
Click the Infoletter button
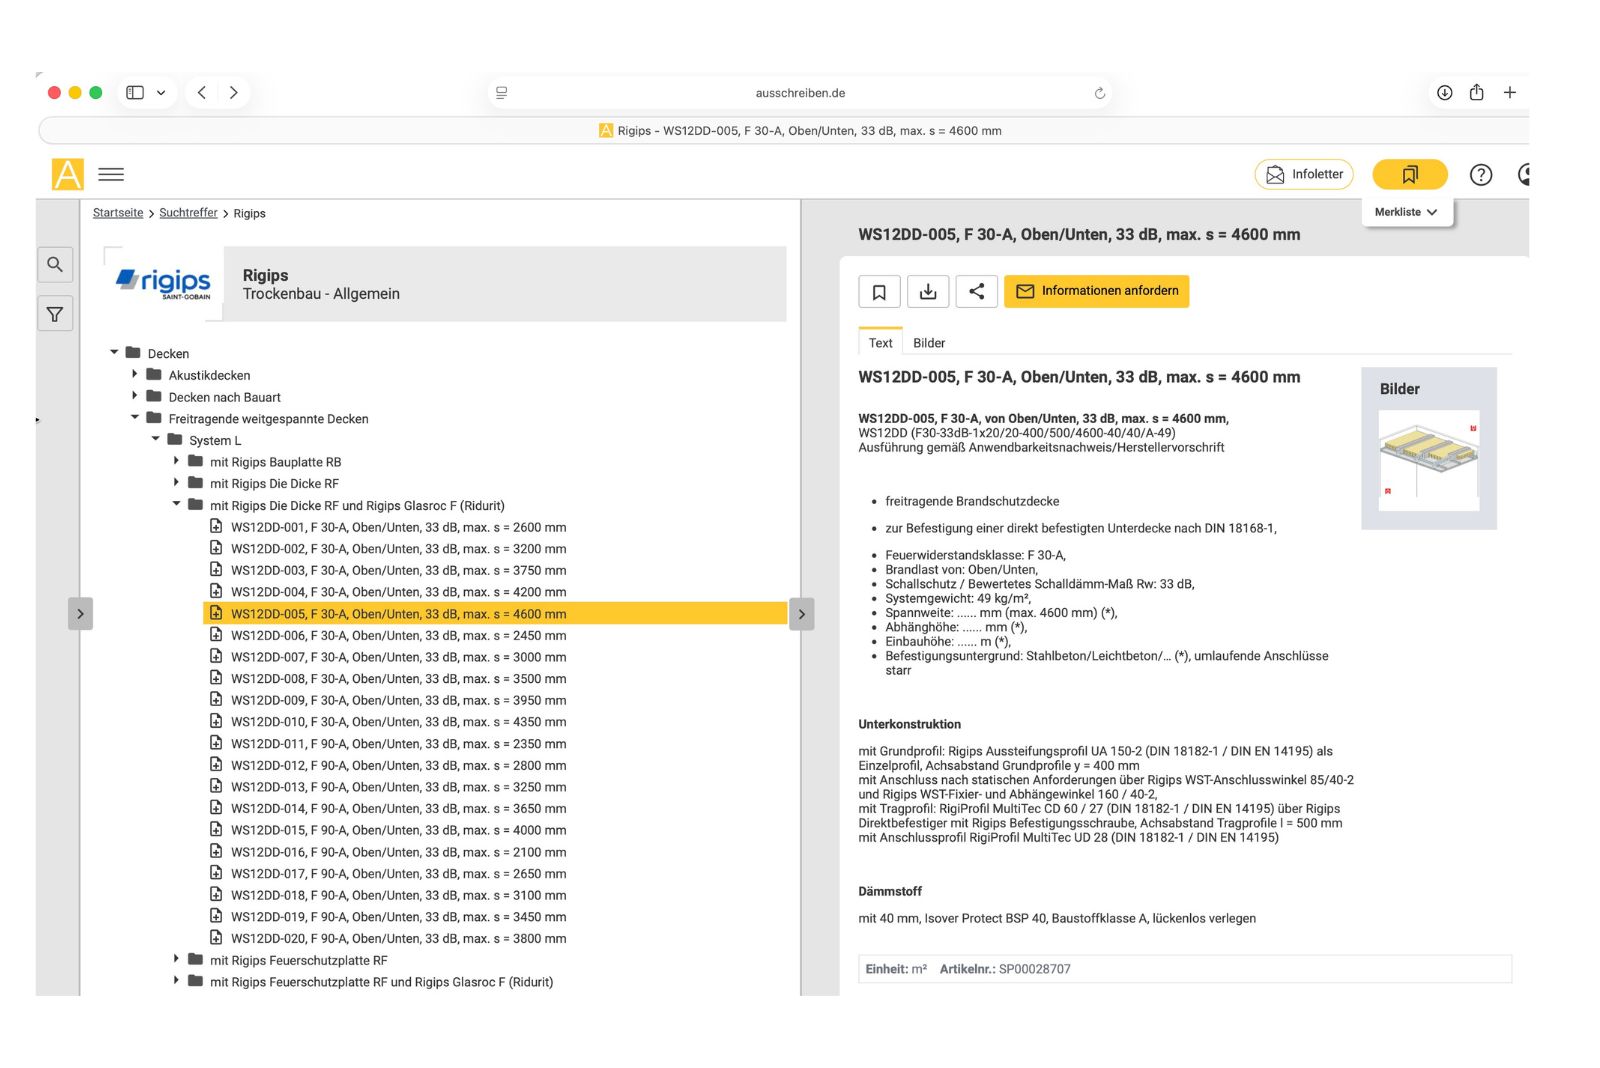coord(1304,174)
